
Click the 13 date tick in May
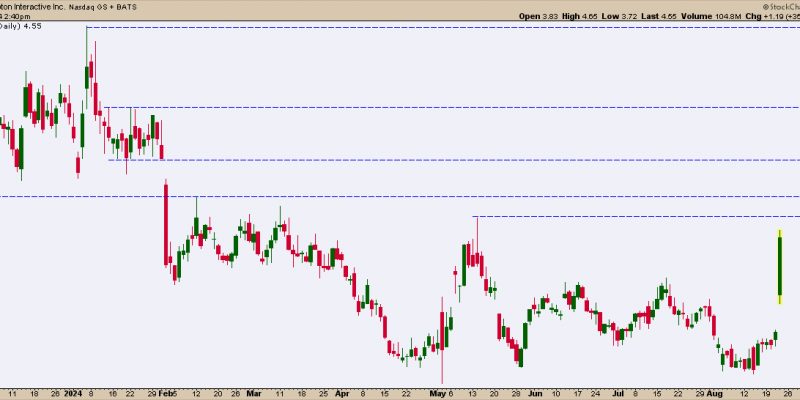click(x=472, y=394)
